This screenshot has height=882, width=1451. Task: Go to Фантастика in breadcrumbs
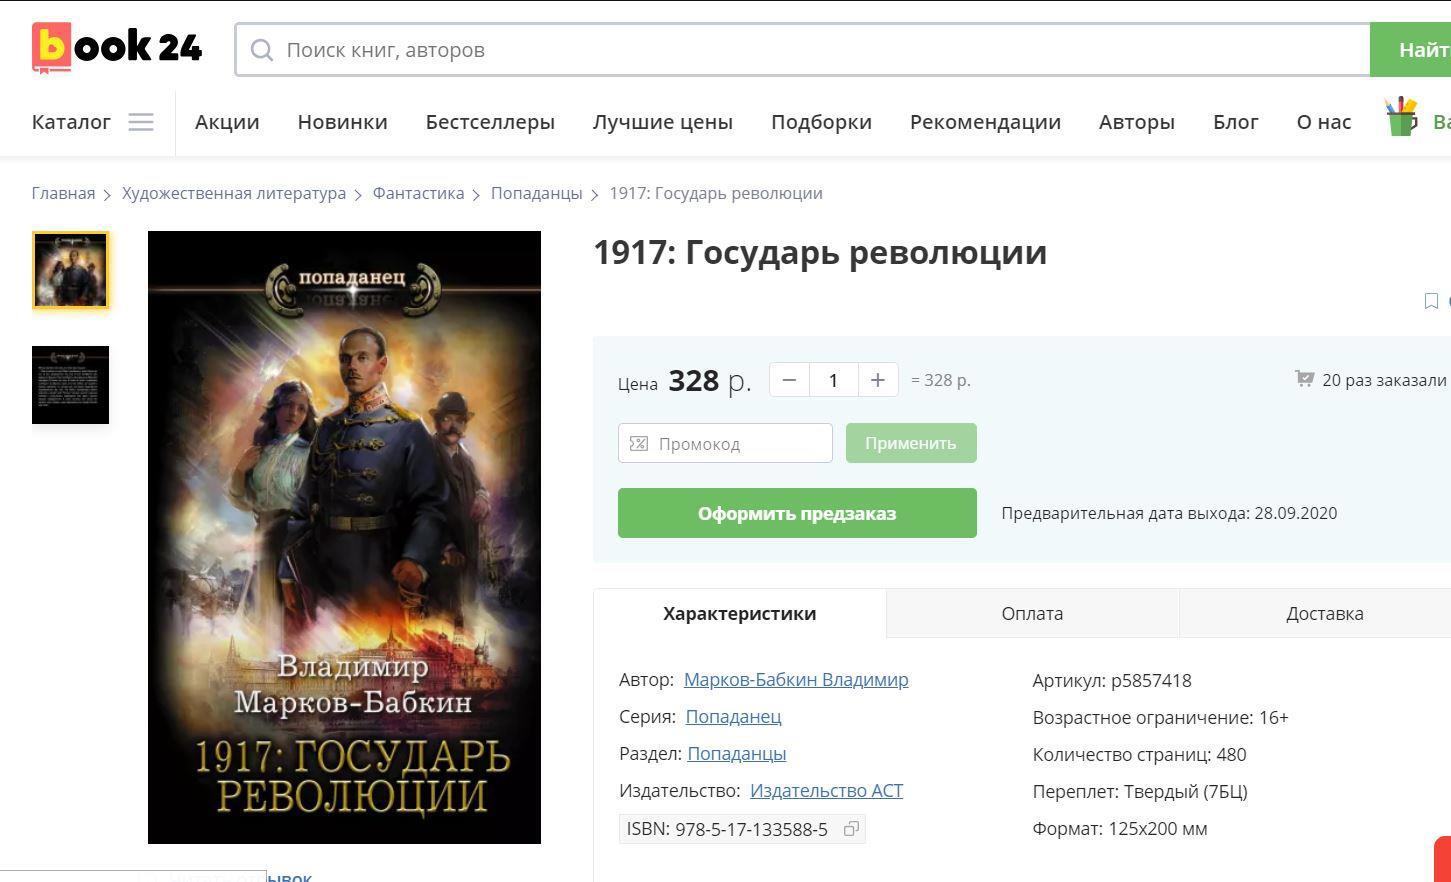click(x=418, y=193)
